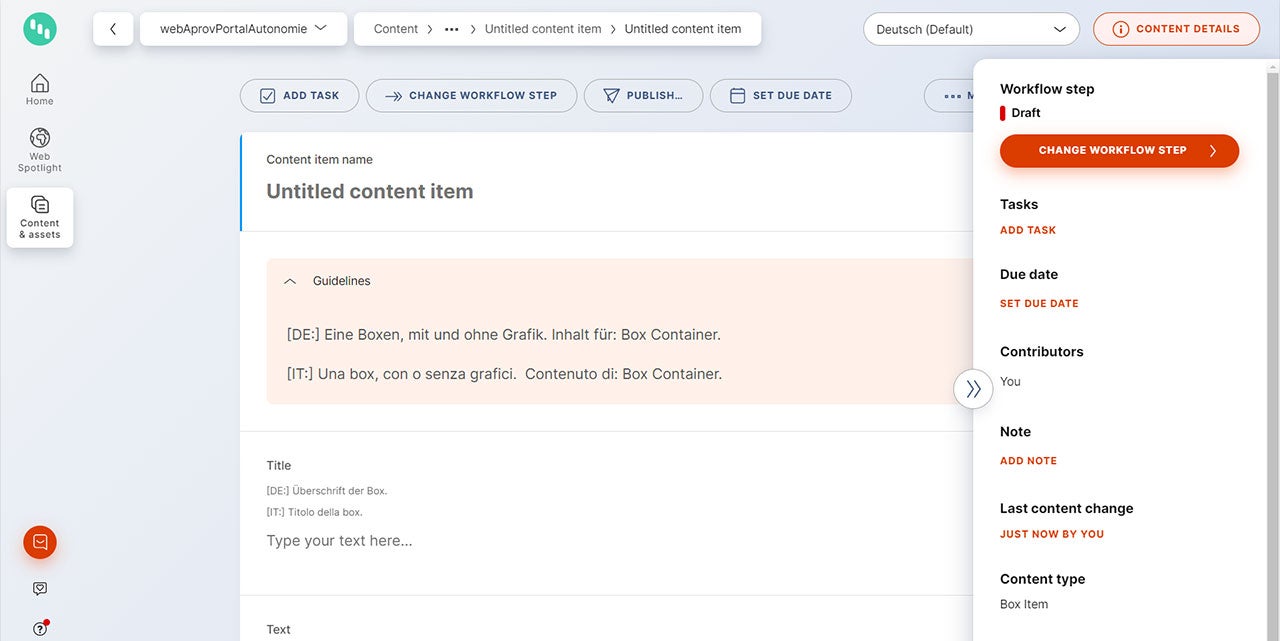Click Publish in the toolbar

click(x=641, y=96)
